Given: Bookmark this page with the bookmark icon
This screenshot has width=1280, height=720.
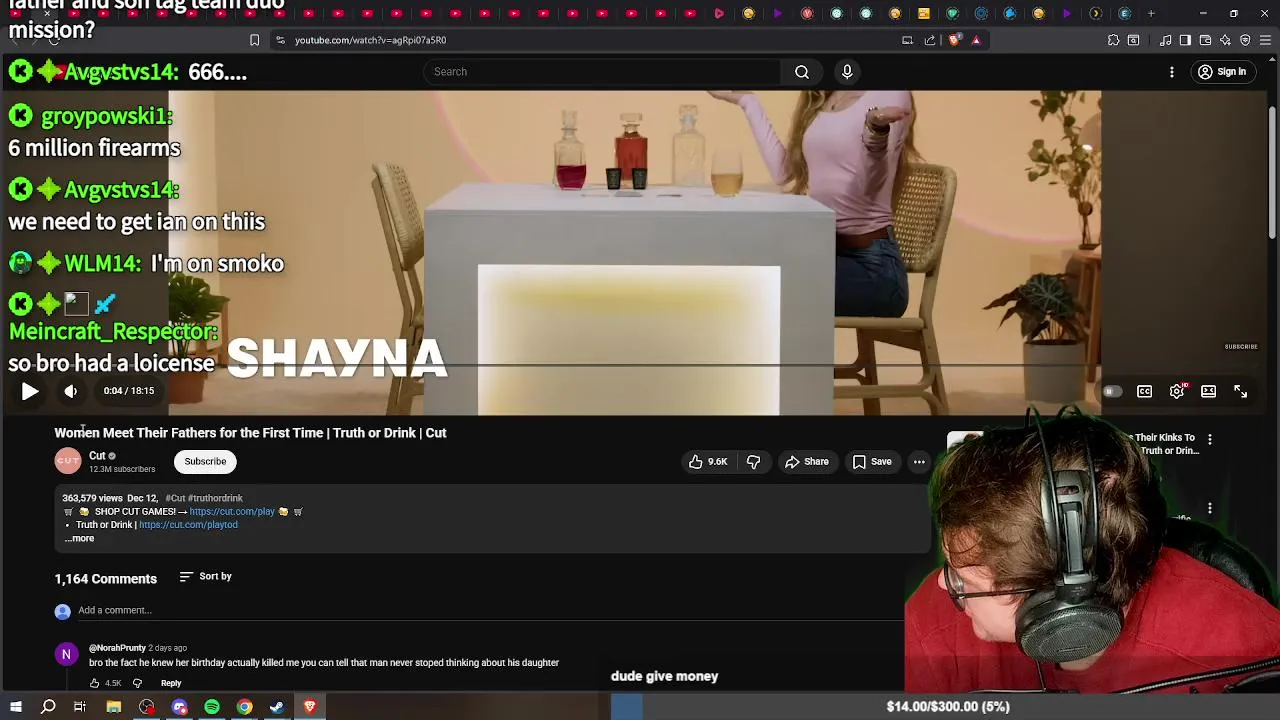Looking at the screenshot, I should [x=254, y=40].
